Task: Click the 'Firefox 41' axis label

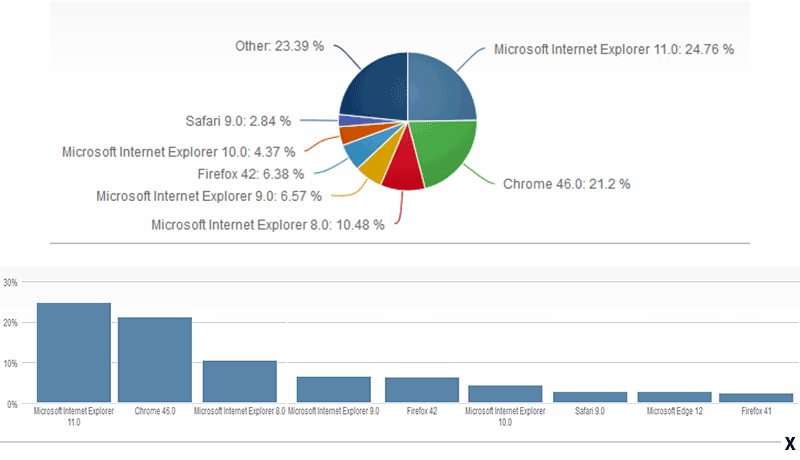Action: coord(756,411)
